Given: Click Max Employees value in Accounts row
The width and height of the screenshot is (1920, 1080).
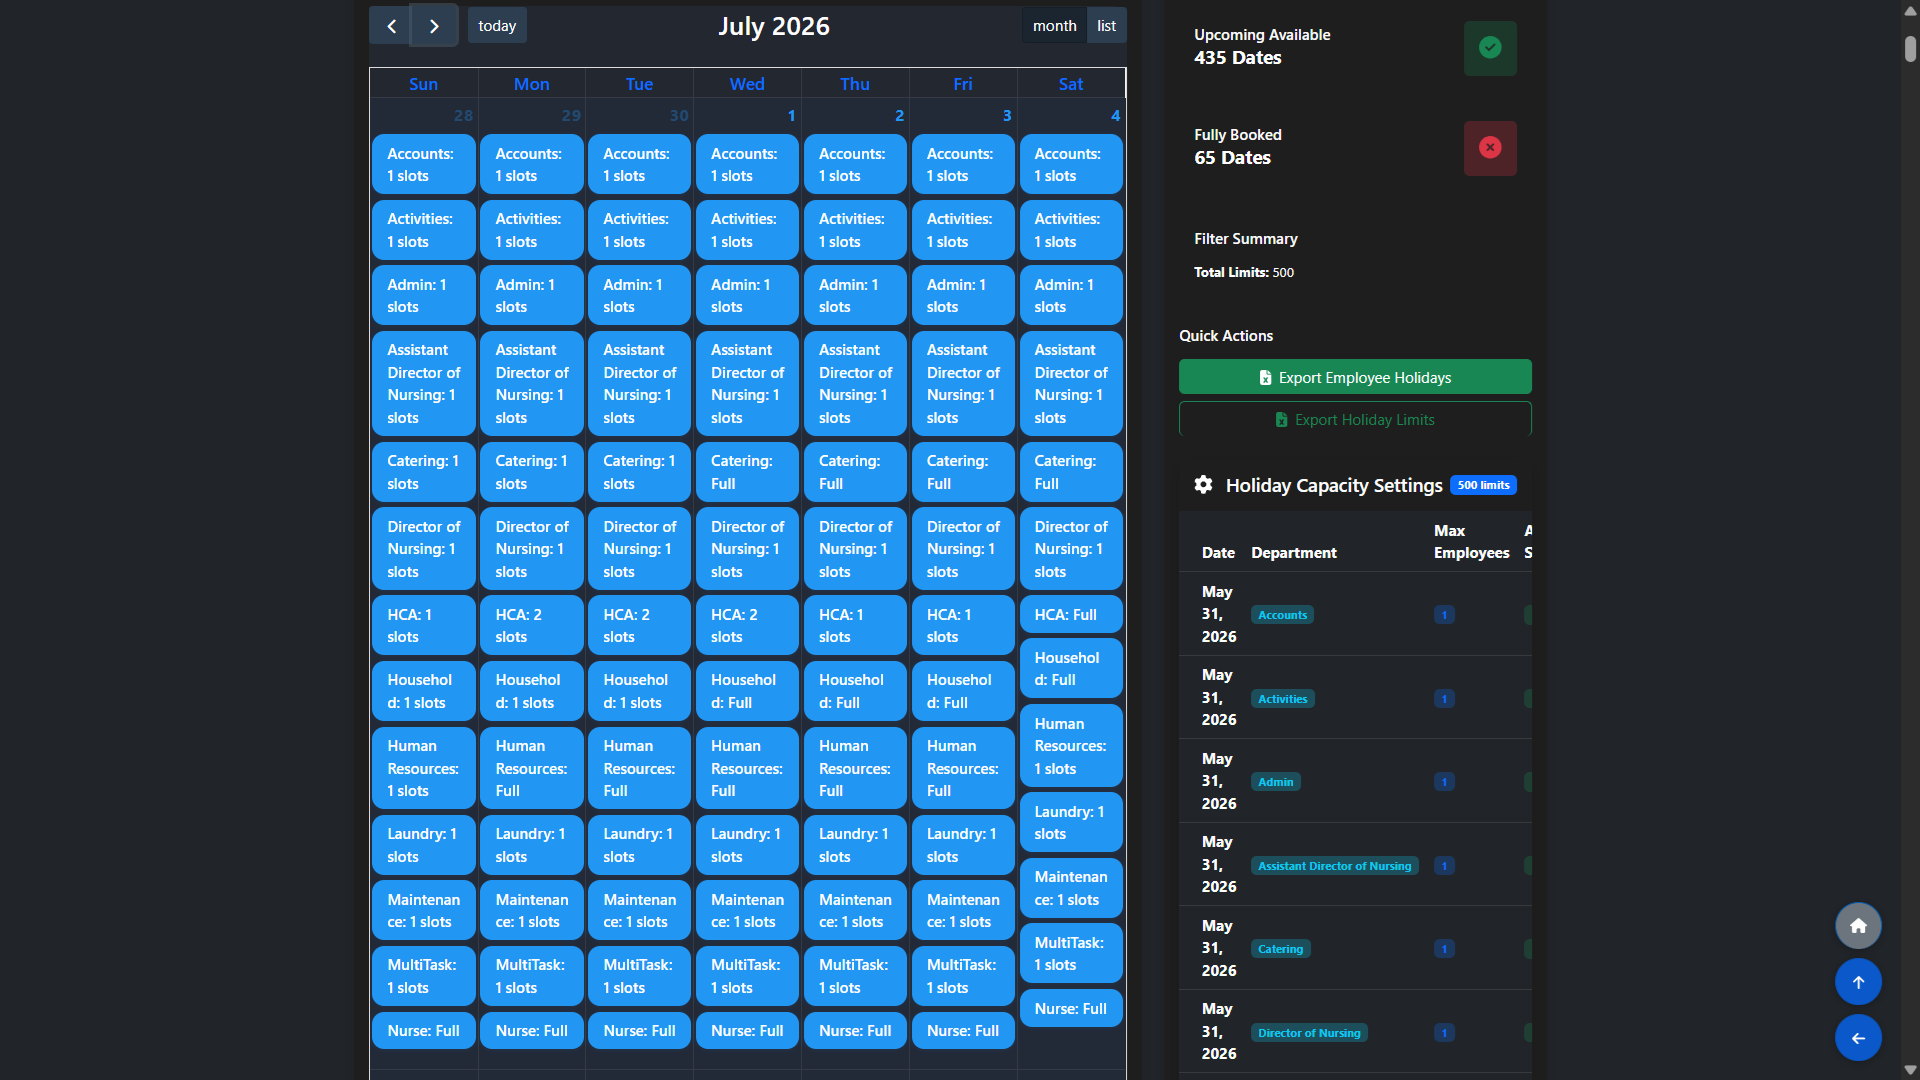Looking at the screenshot, I should [x=1444, y=615].
